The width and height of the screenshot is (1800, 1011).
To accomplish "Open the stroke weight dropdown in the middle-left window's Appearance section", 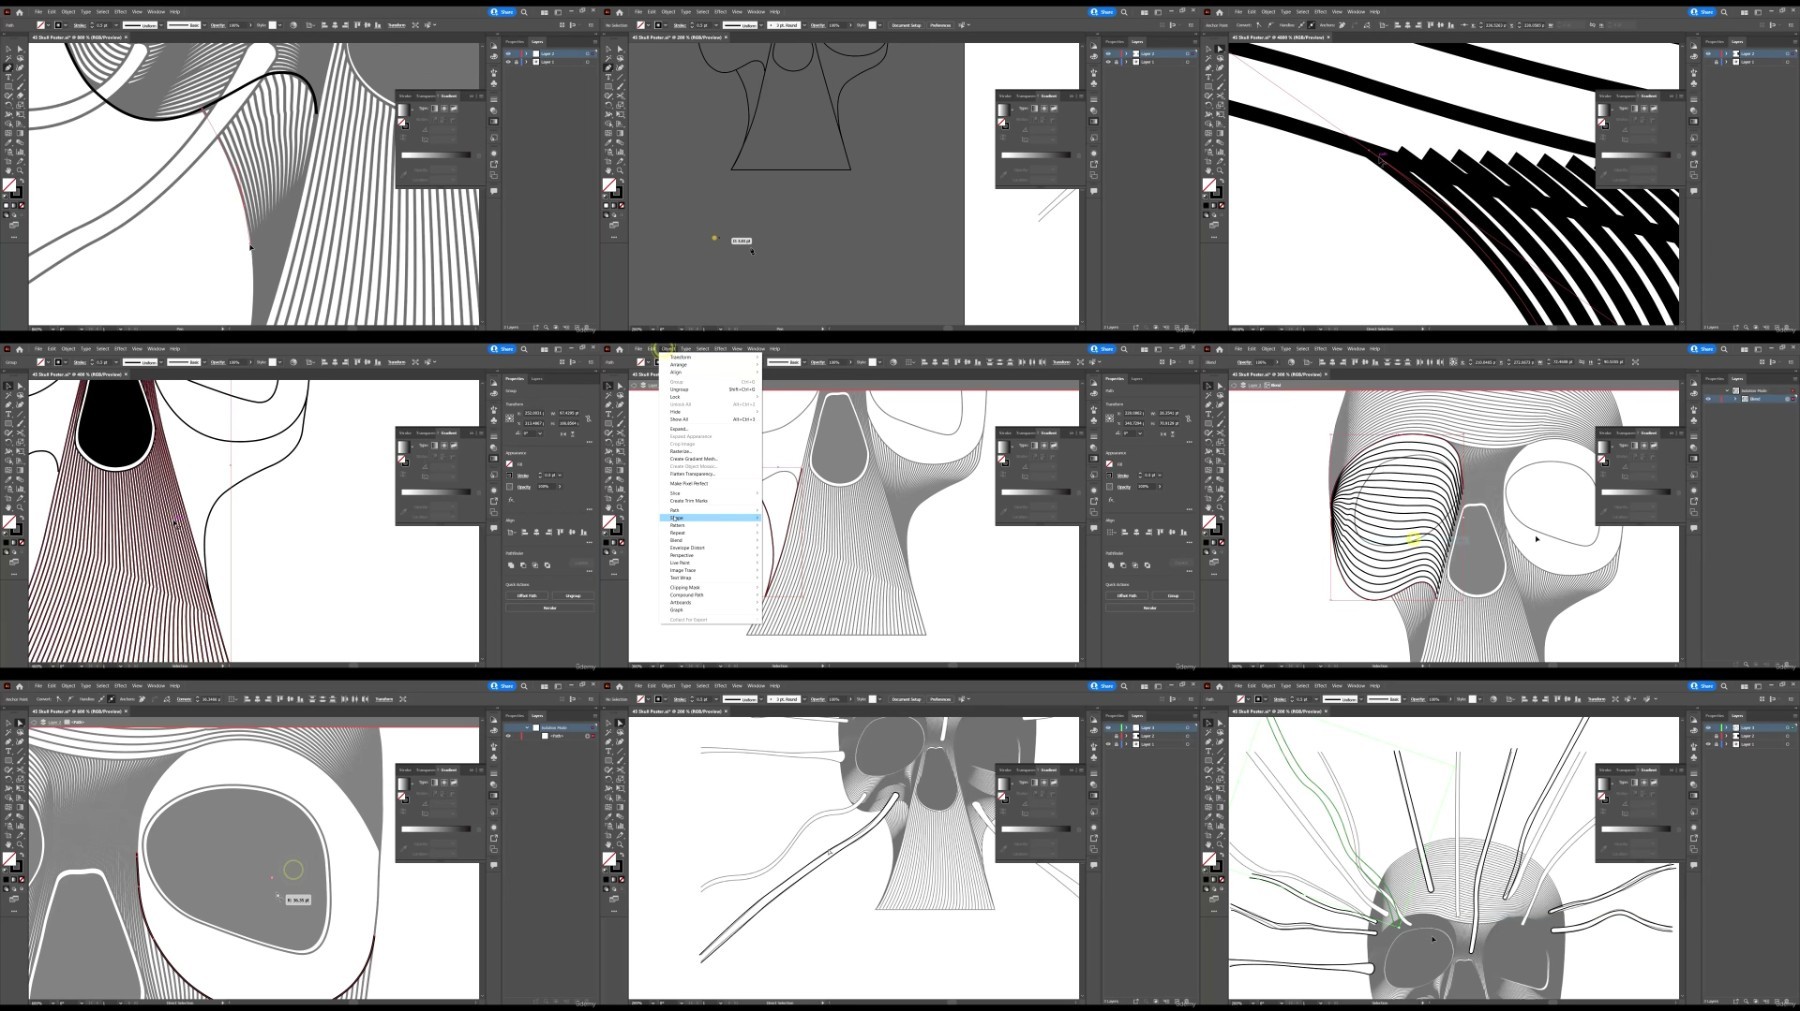I will pos(559,476).
